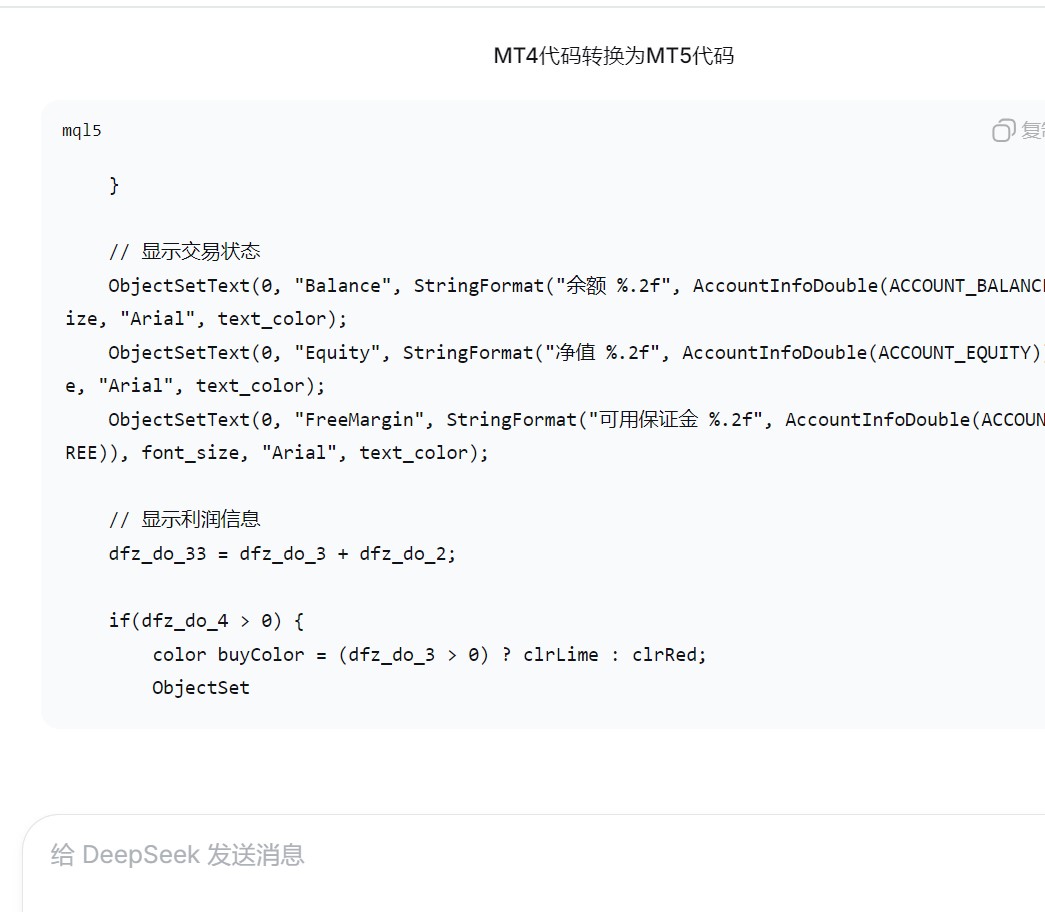Select the FreeMargin ObjectSetText line

tap(400, 419)
